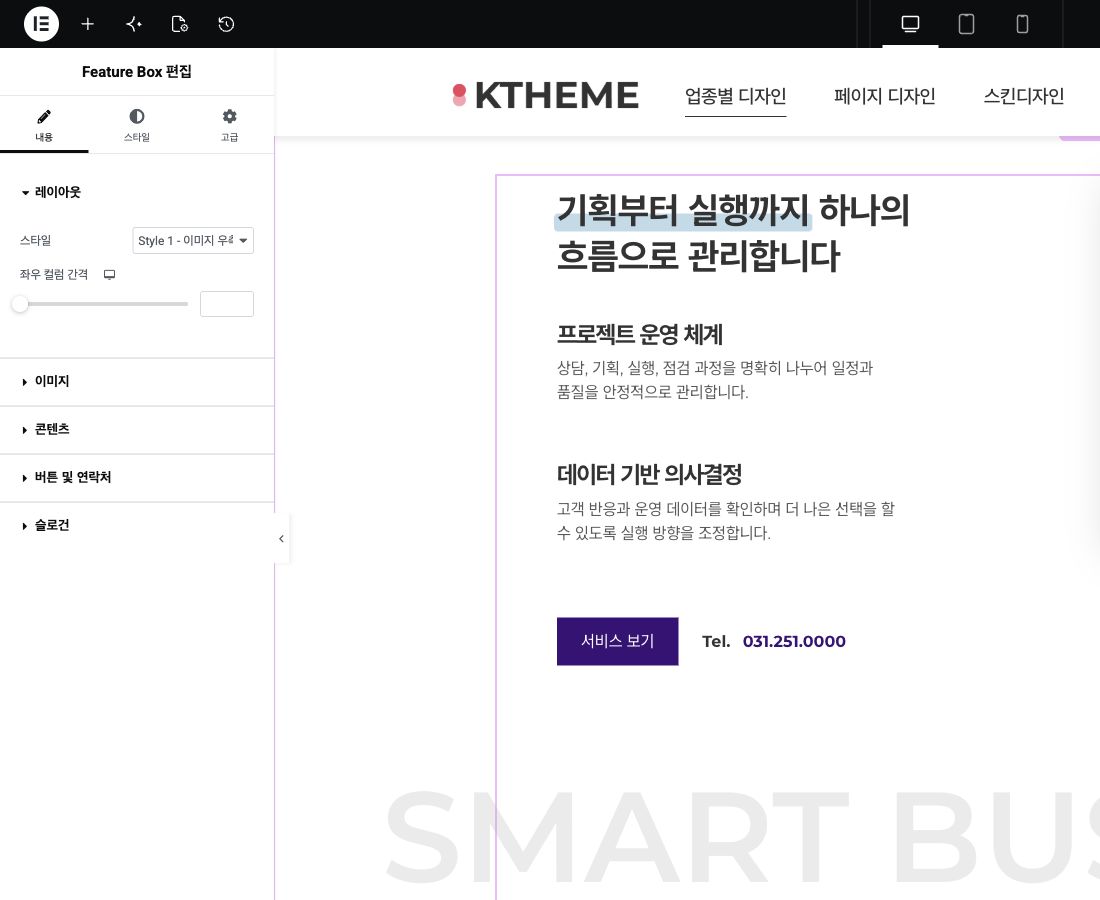Open page settings document icon
This screenshot has width=1100, height=900.
pyautogui.click(x=180, y=24)
